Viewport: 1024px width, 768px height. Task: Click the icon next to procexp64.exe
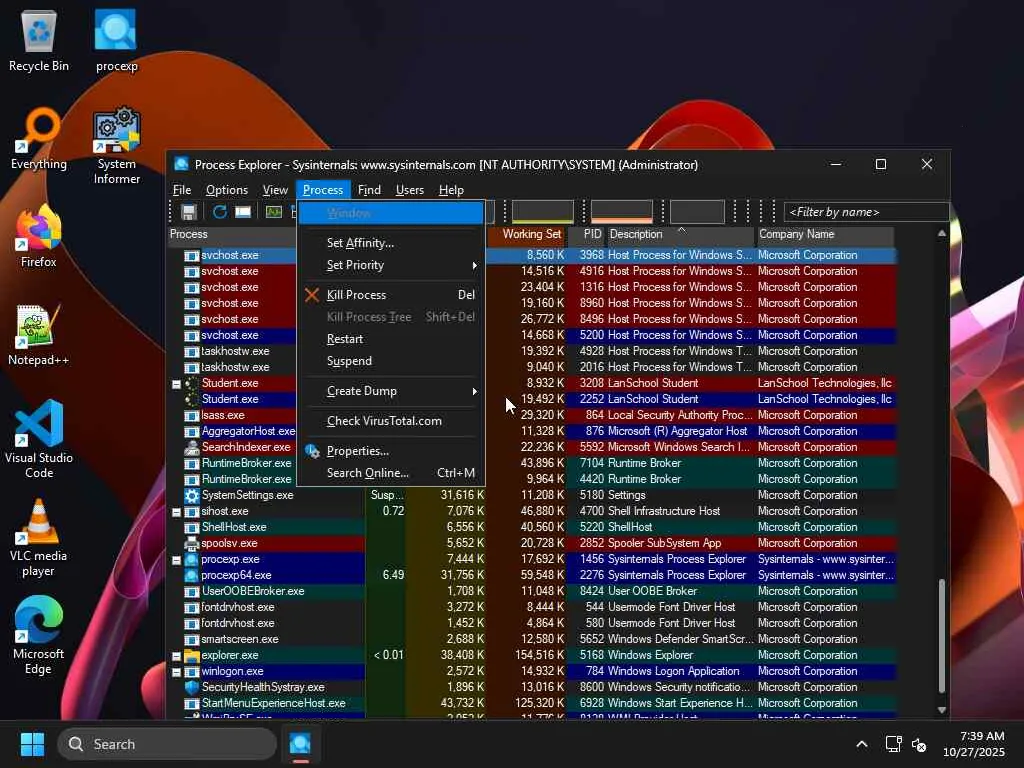(191, 575)
